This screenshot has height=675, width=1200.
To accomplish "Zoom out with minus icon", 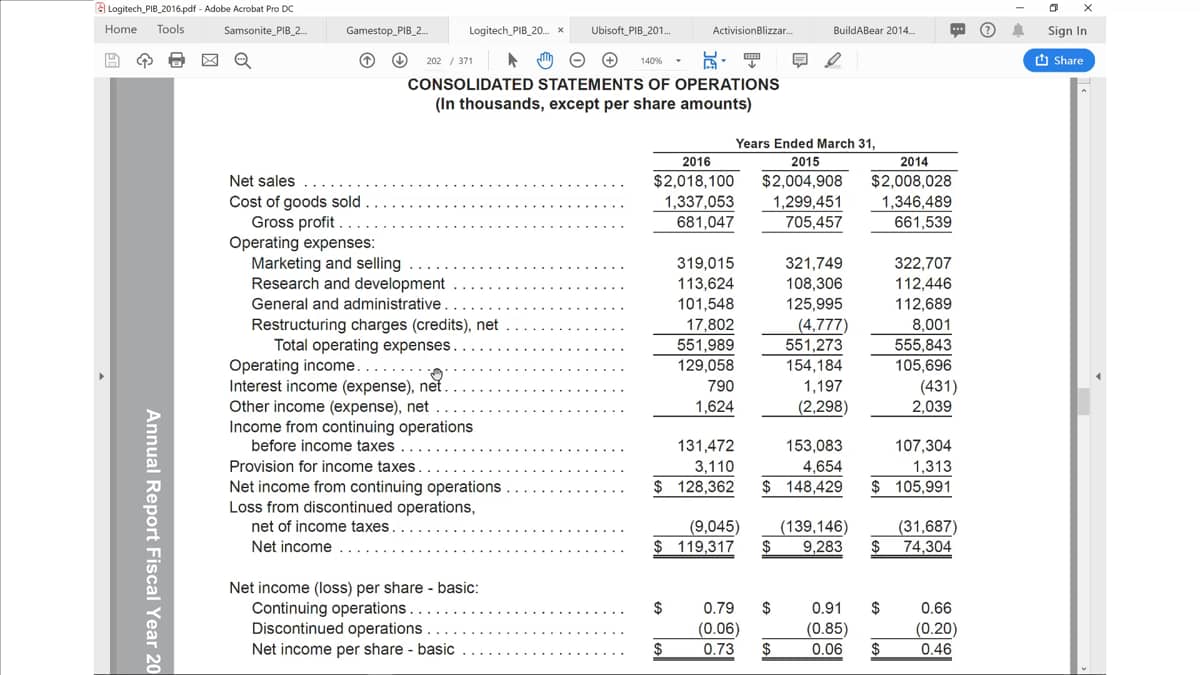I will point(577,60).
